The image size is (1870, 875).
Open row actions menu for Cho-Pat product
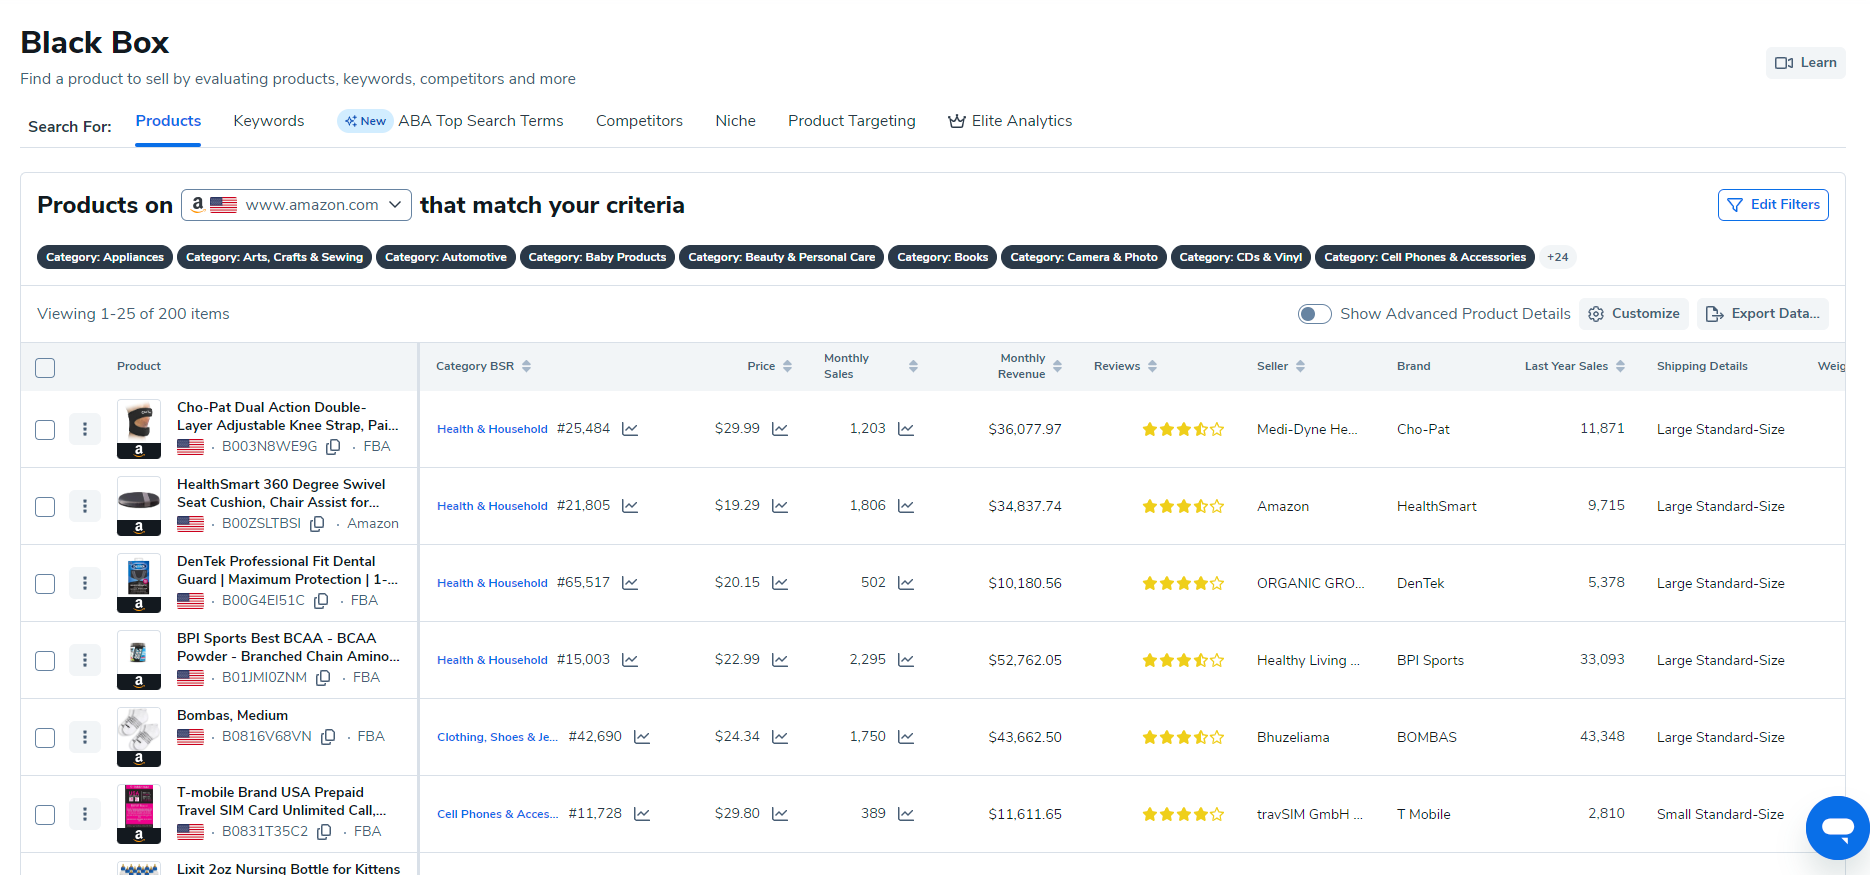85,429
